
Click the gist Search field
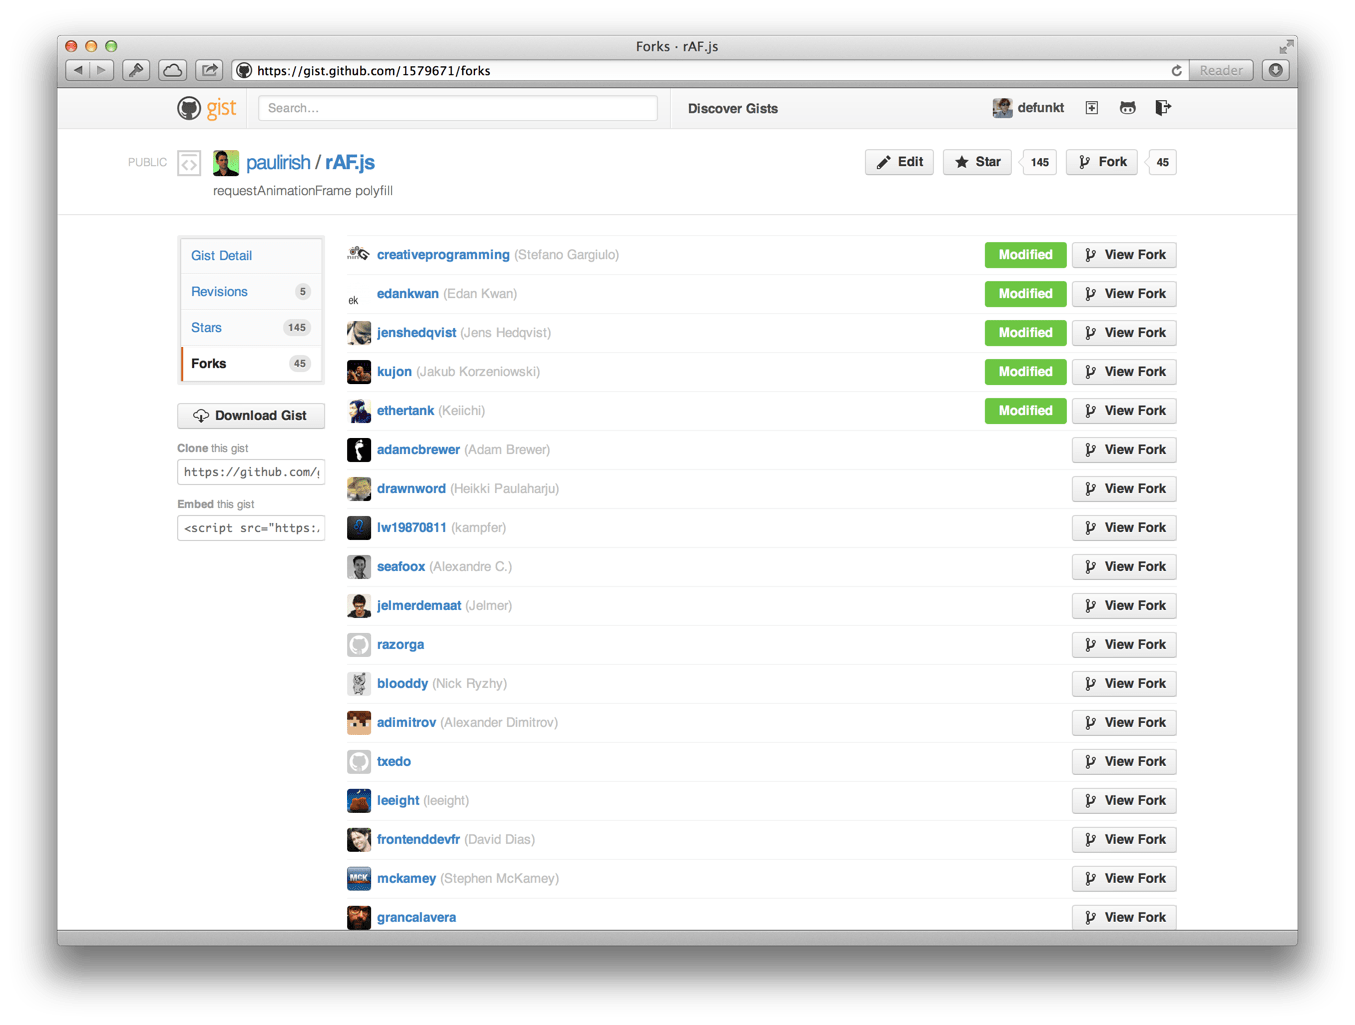(x=457, y=108)
